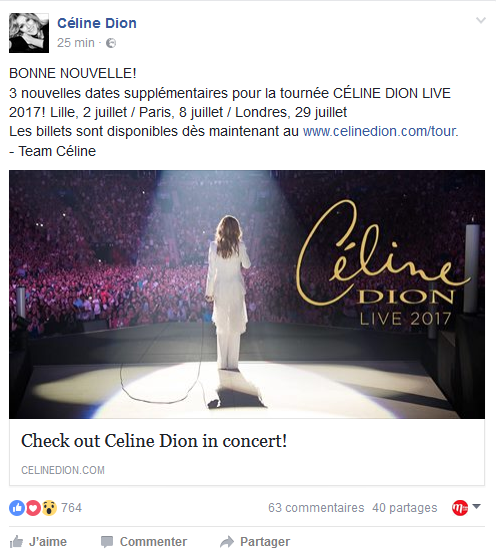Click the blue Like reaction icon
Viewport: 496px width, 556px height.
click(17, 508)
